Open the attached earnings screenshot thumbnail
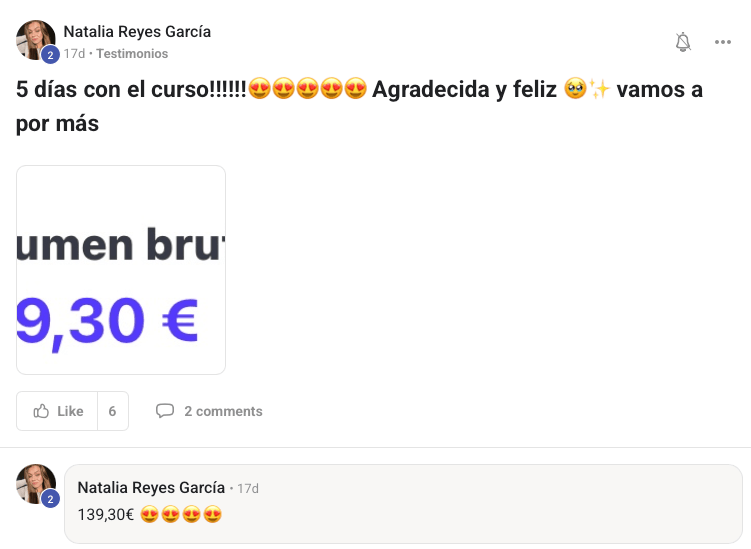The width and height of the screenshot is (751, 549). click(121, 270)
